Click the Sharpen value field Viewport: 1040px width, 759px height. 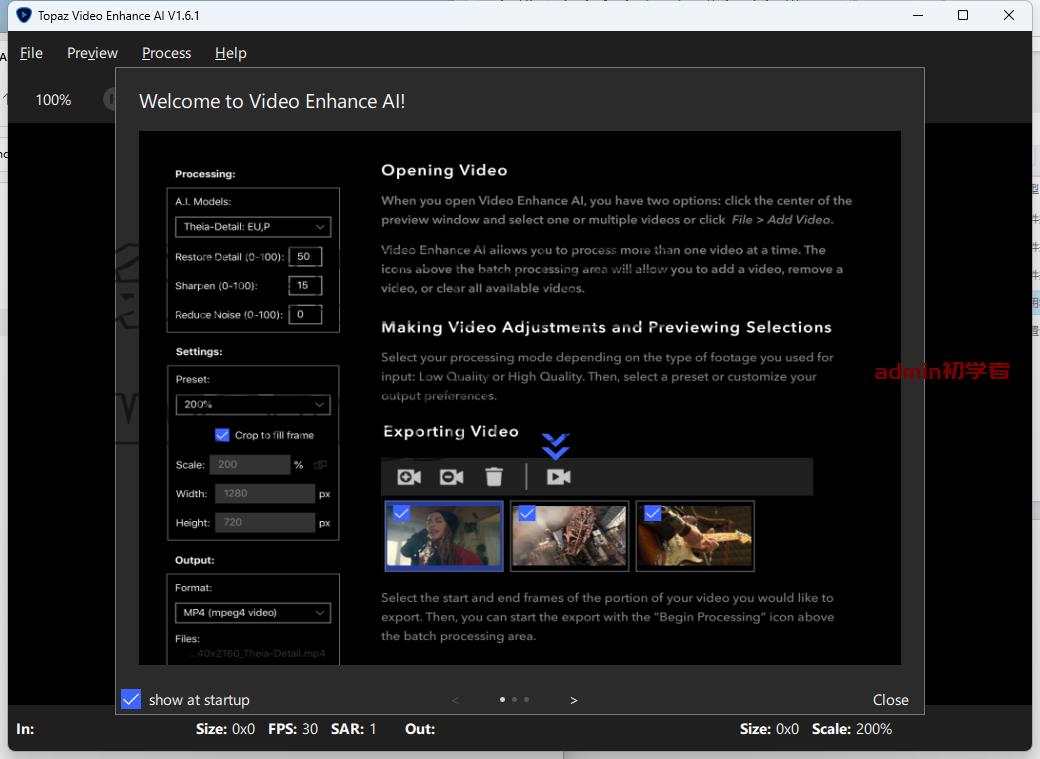(305, 286)
